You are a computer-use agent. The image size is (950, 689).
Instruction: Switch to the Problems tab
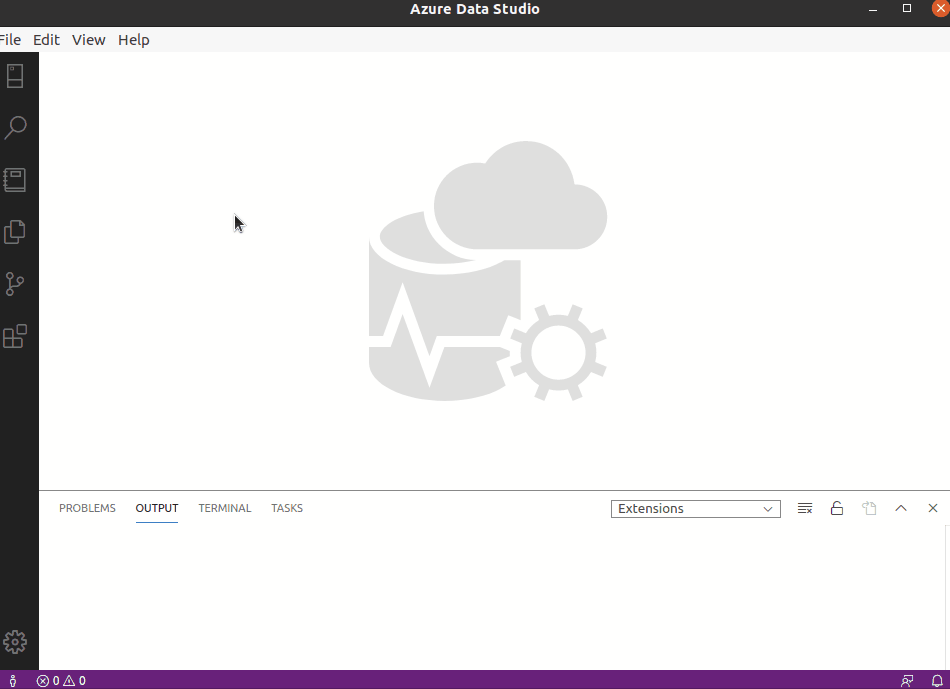pyautogui.click(x=87, y=509)
